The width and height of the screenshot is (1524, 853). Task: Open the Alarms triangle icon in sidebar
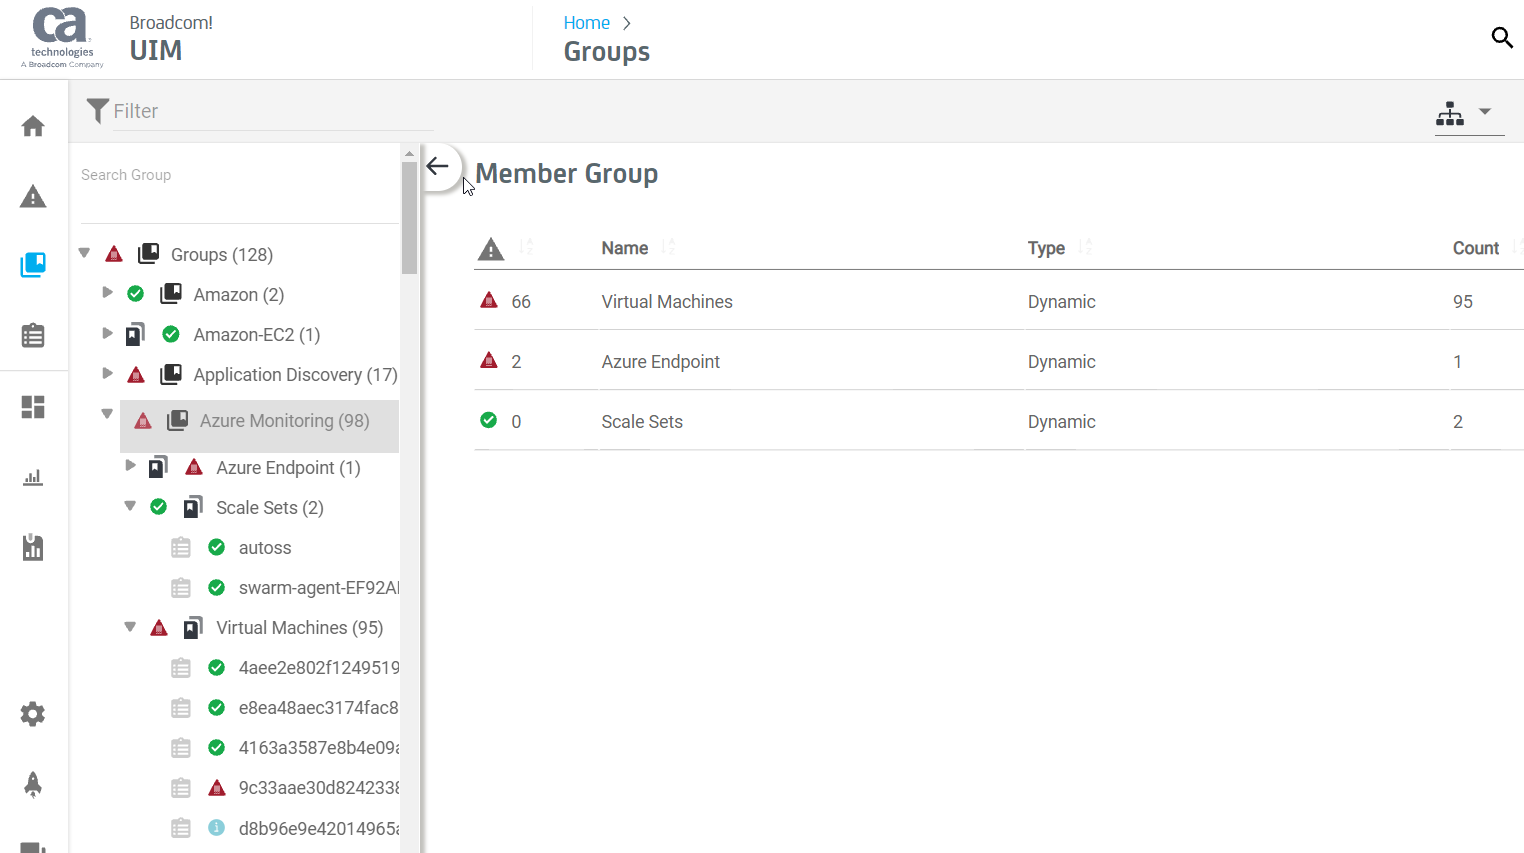click(33, 196)
